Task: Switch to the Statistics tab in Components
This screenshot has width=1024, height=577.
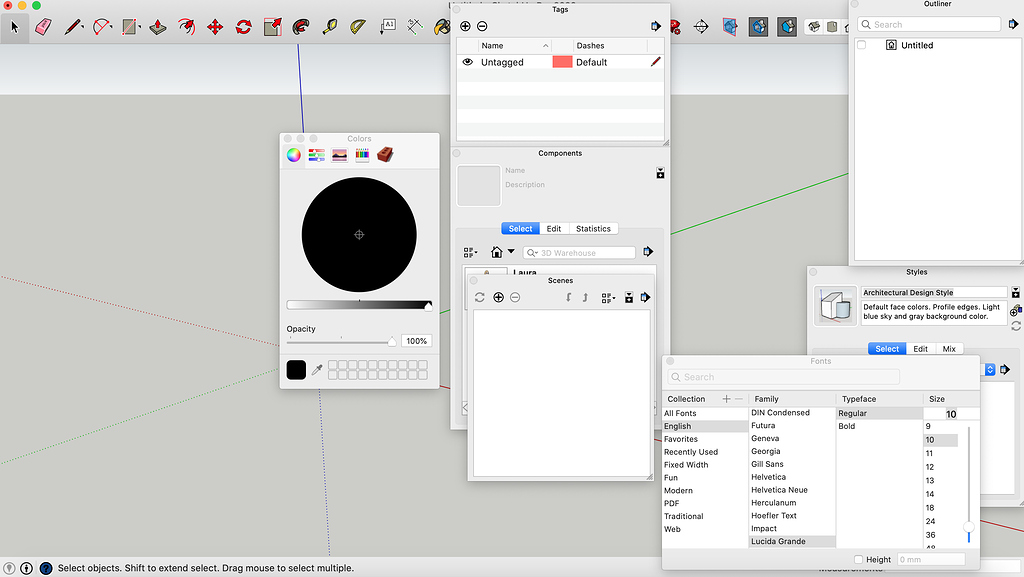Action: click(x=593, y=228)
